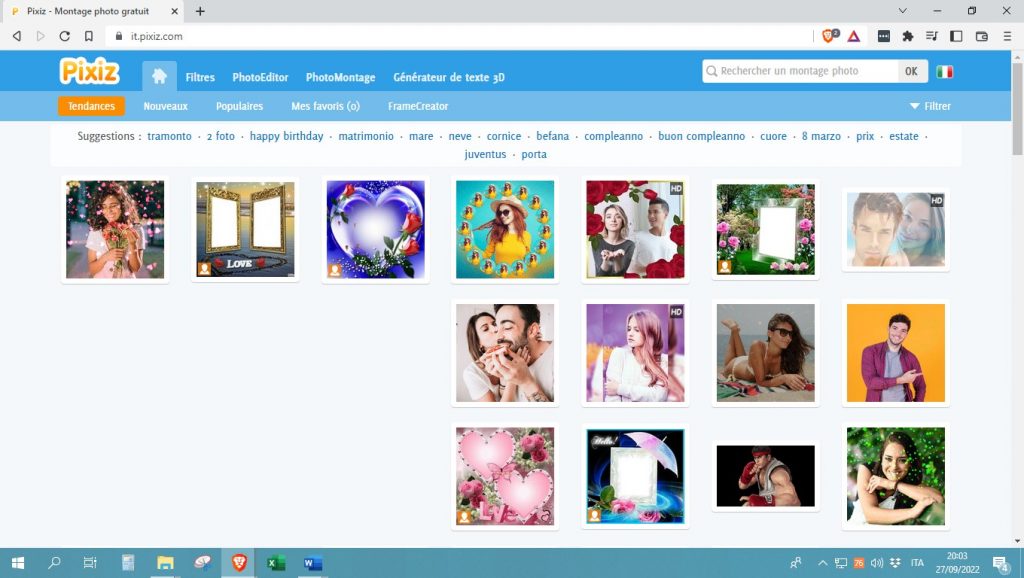Click the Pixiz logo
The width and height of the screenshot is (1024, 578).
coord(90,72)
